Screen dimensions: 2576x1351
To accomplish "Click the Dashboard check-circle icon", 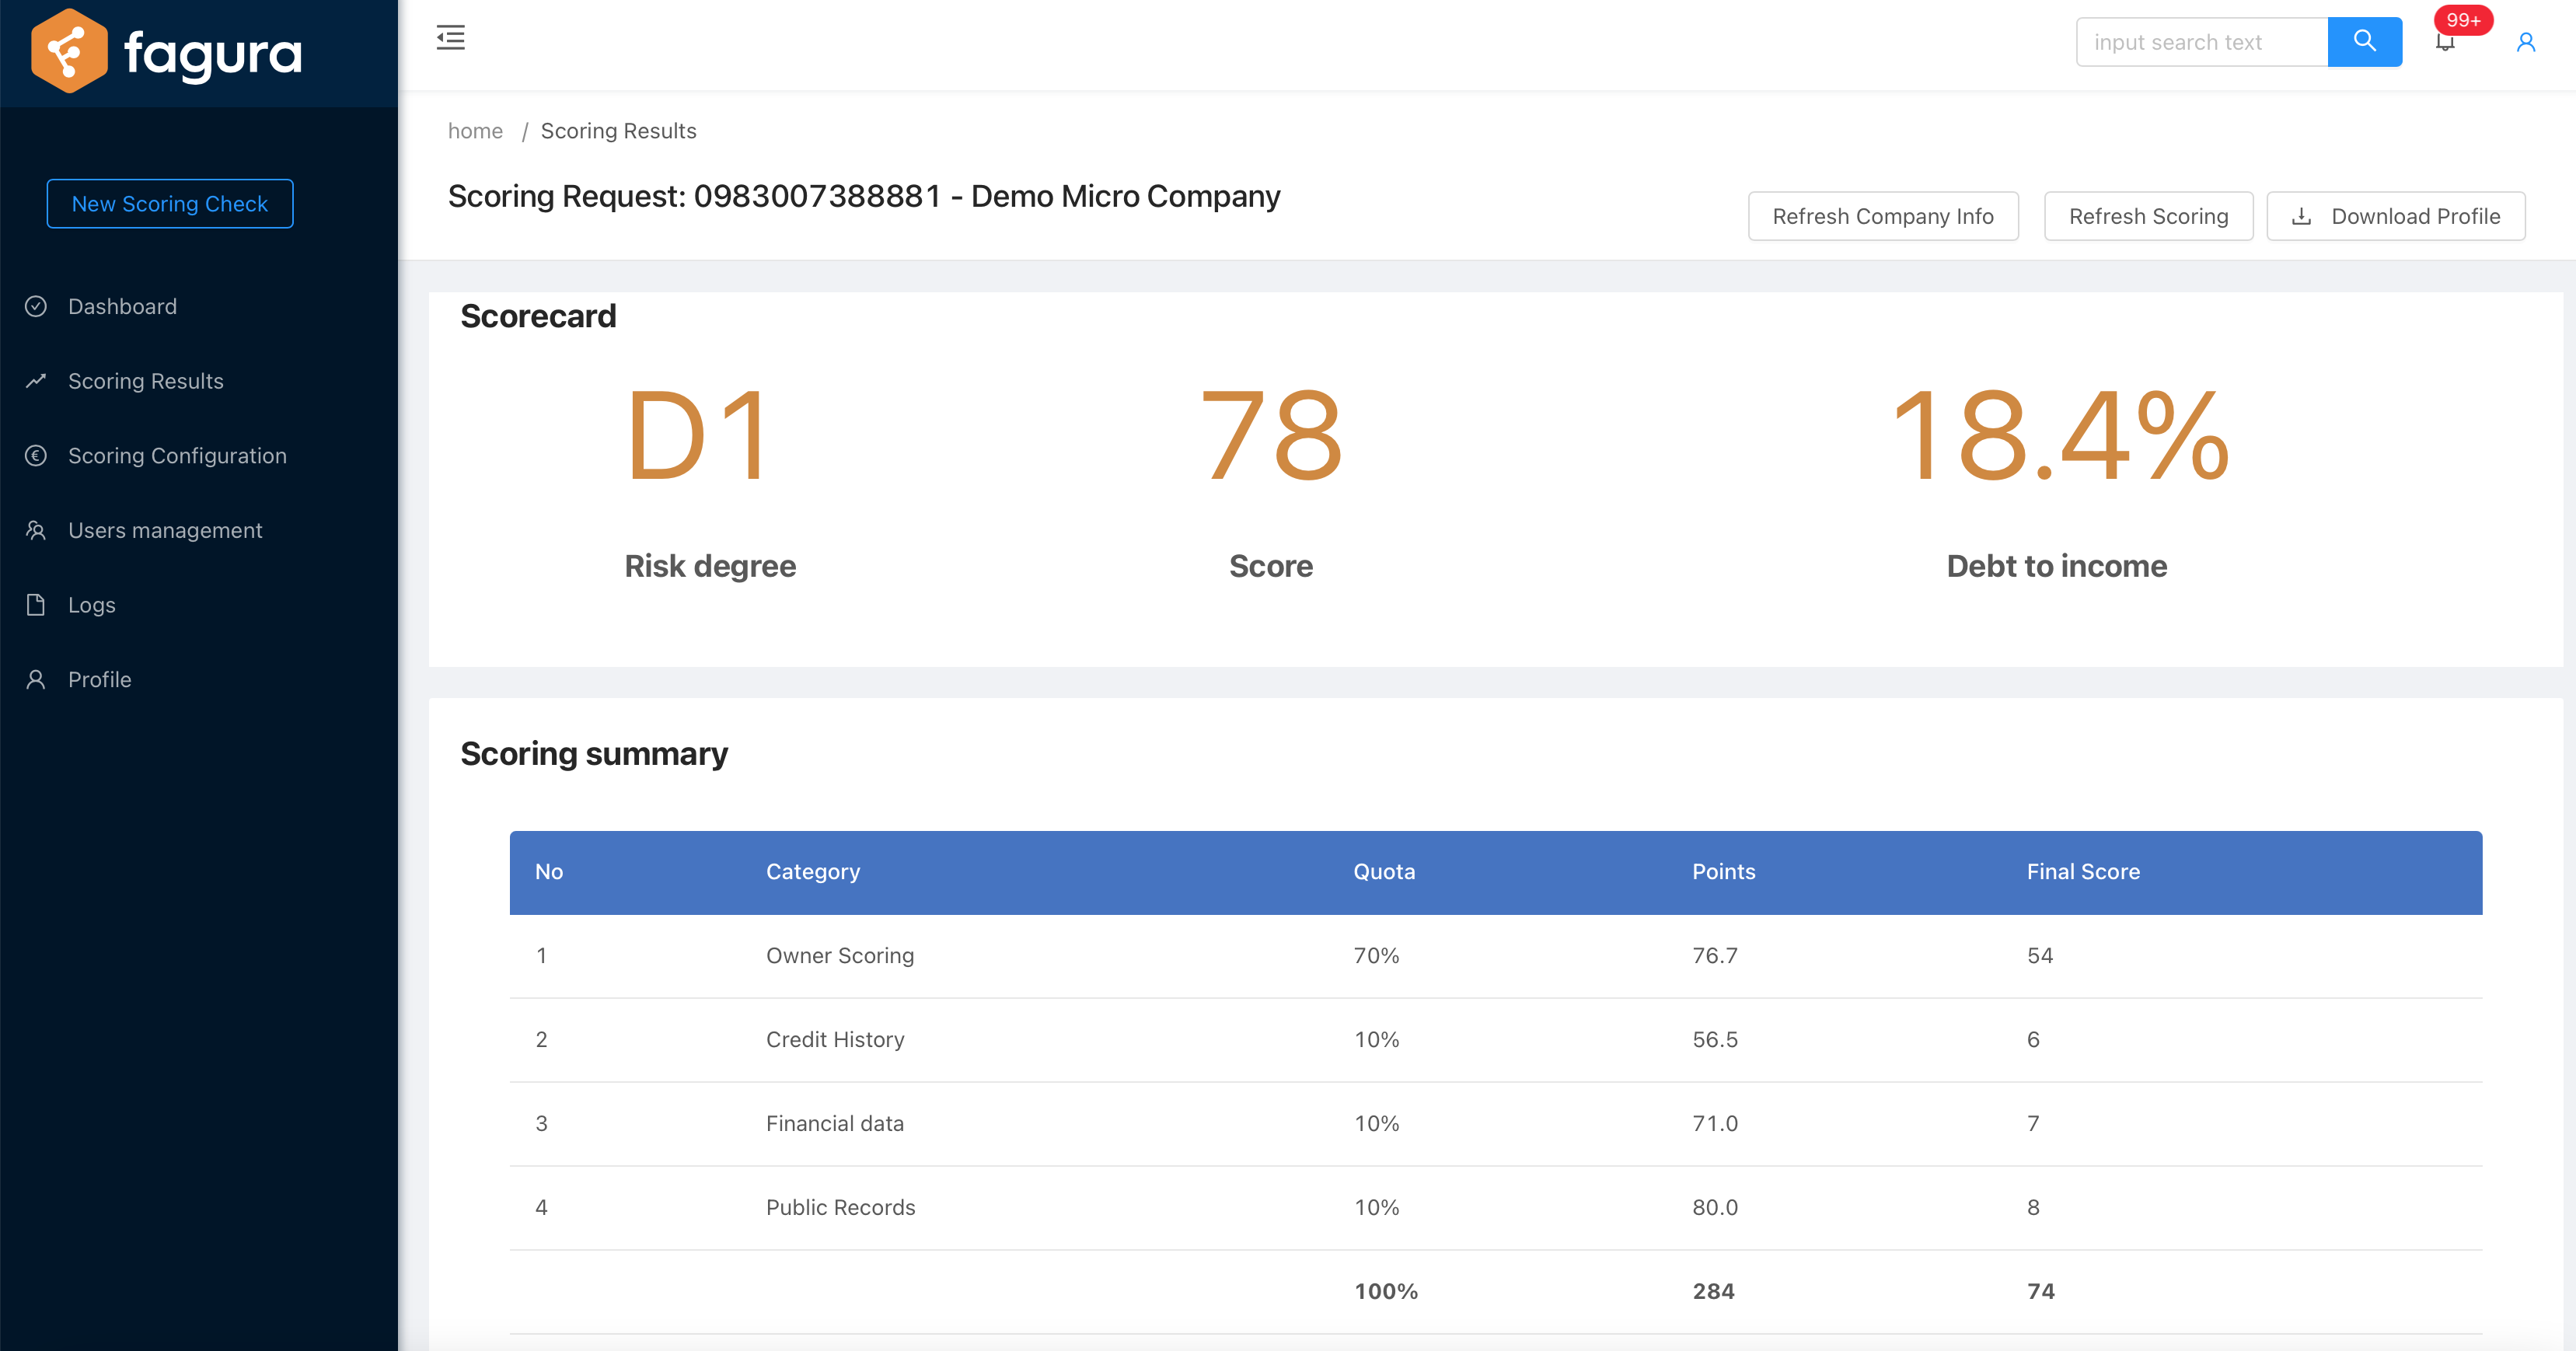I will [36, 306].
